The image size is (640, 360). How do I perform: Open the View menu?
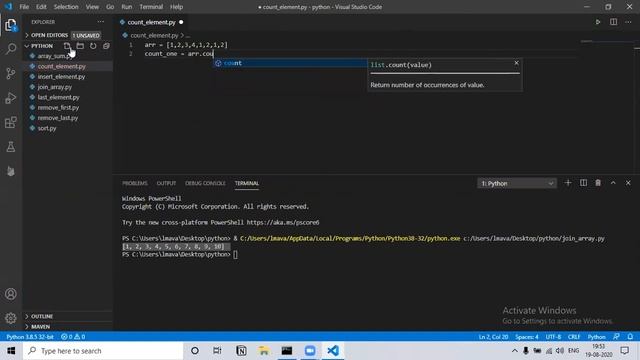point(92,7)
